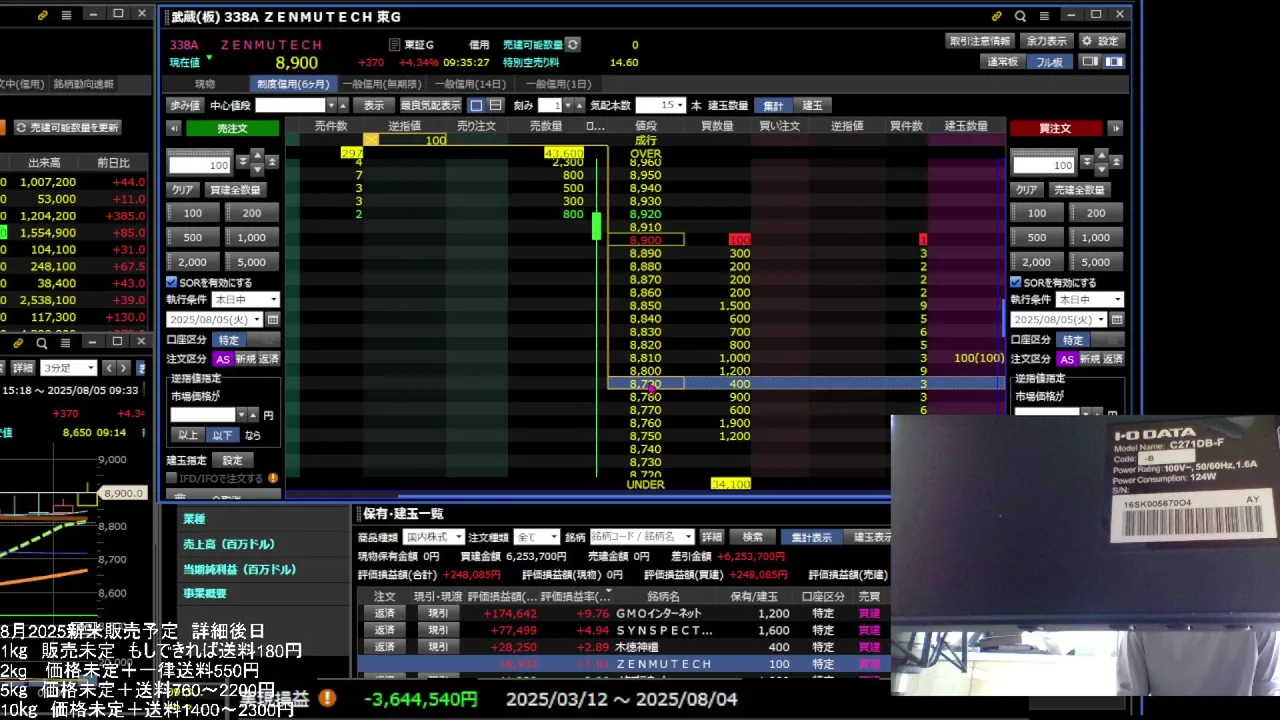This screenshot has width=1280, height=720.
Task: Open the calendar picker in the sell panel
Action: tap(273, 320)
